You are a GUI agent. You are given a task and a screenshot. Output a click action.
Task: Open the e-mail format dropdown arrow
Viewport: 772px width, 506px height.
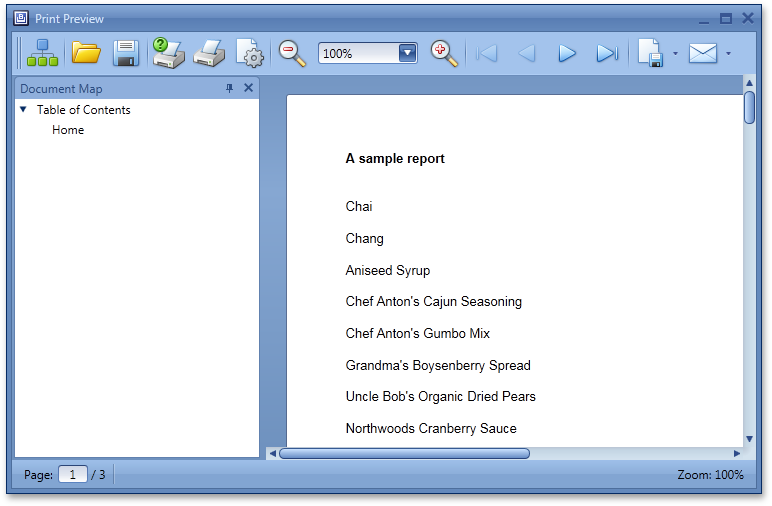click(729, 54)
